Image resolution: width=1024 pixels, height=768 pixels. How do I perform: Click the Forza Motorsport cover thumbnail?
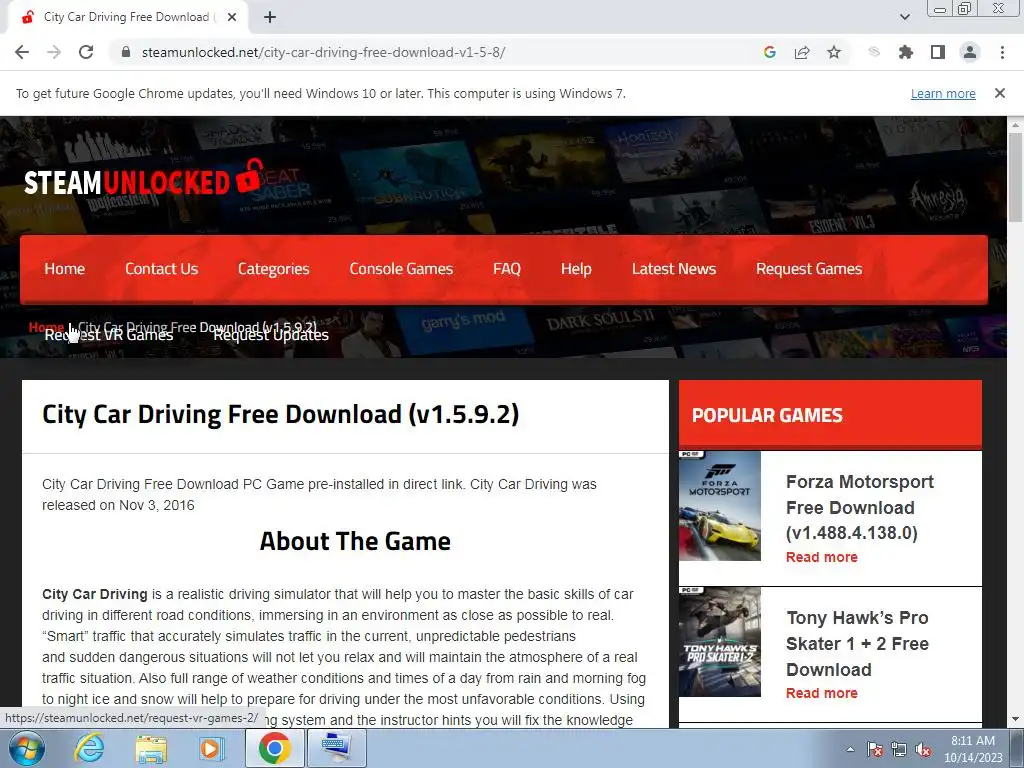pos(720,505)
